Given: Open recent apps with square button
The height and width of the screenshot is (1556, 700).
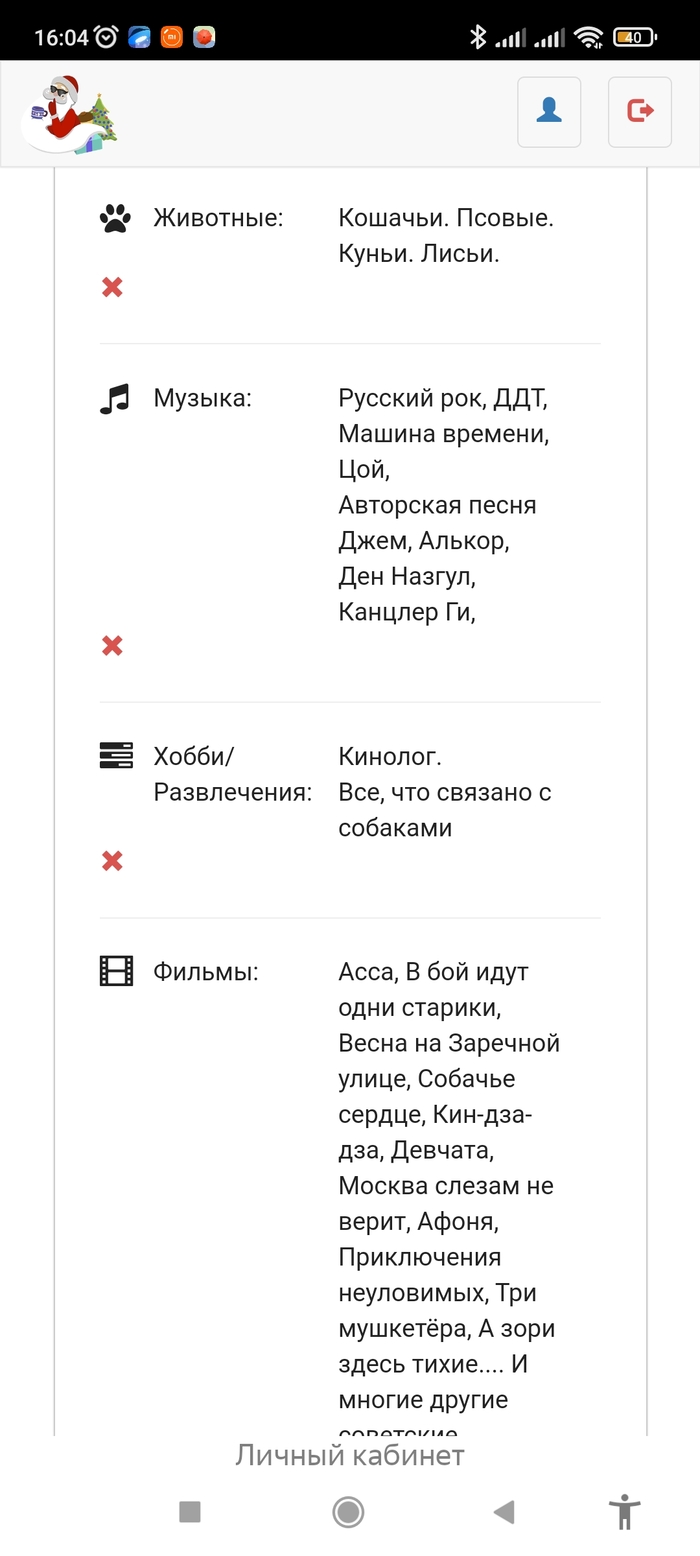Looking at the screenshot, I should pyautogui.click(x=190, y=1512).
